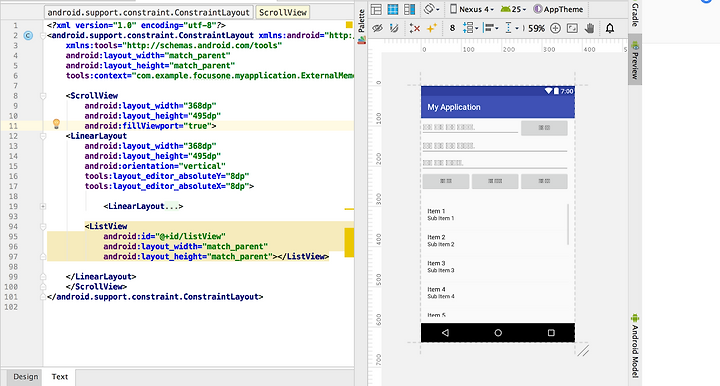Select the Preview side panel tab
720x386 pixels.
coord(635,60)
